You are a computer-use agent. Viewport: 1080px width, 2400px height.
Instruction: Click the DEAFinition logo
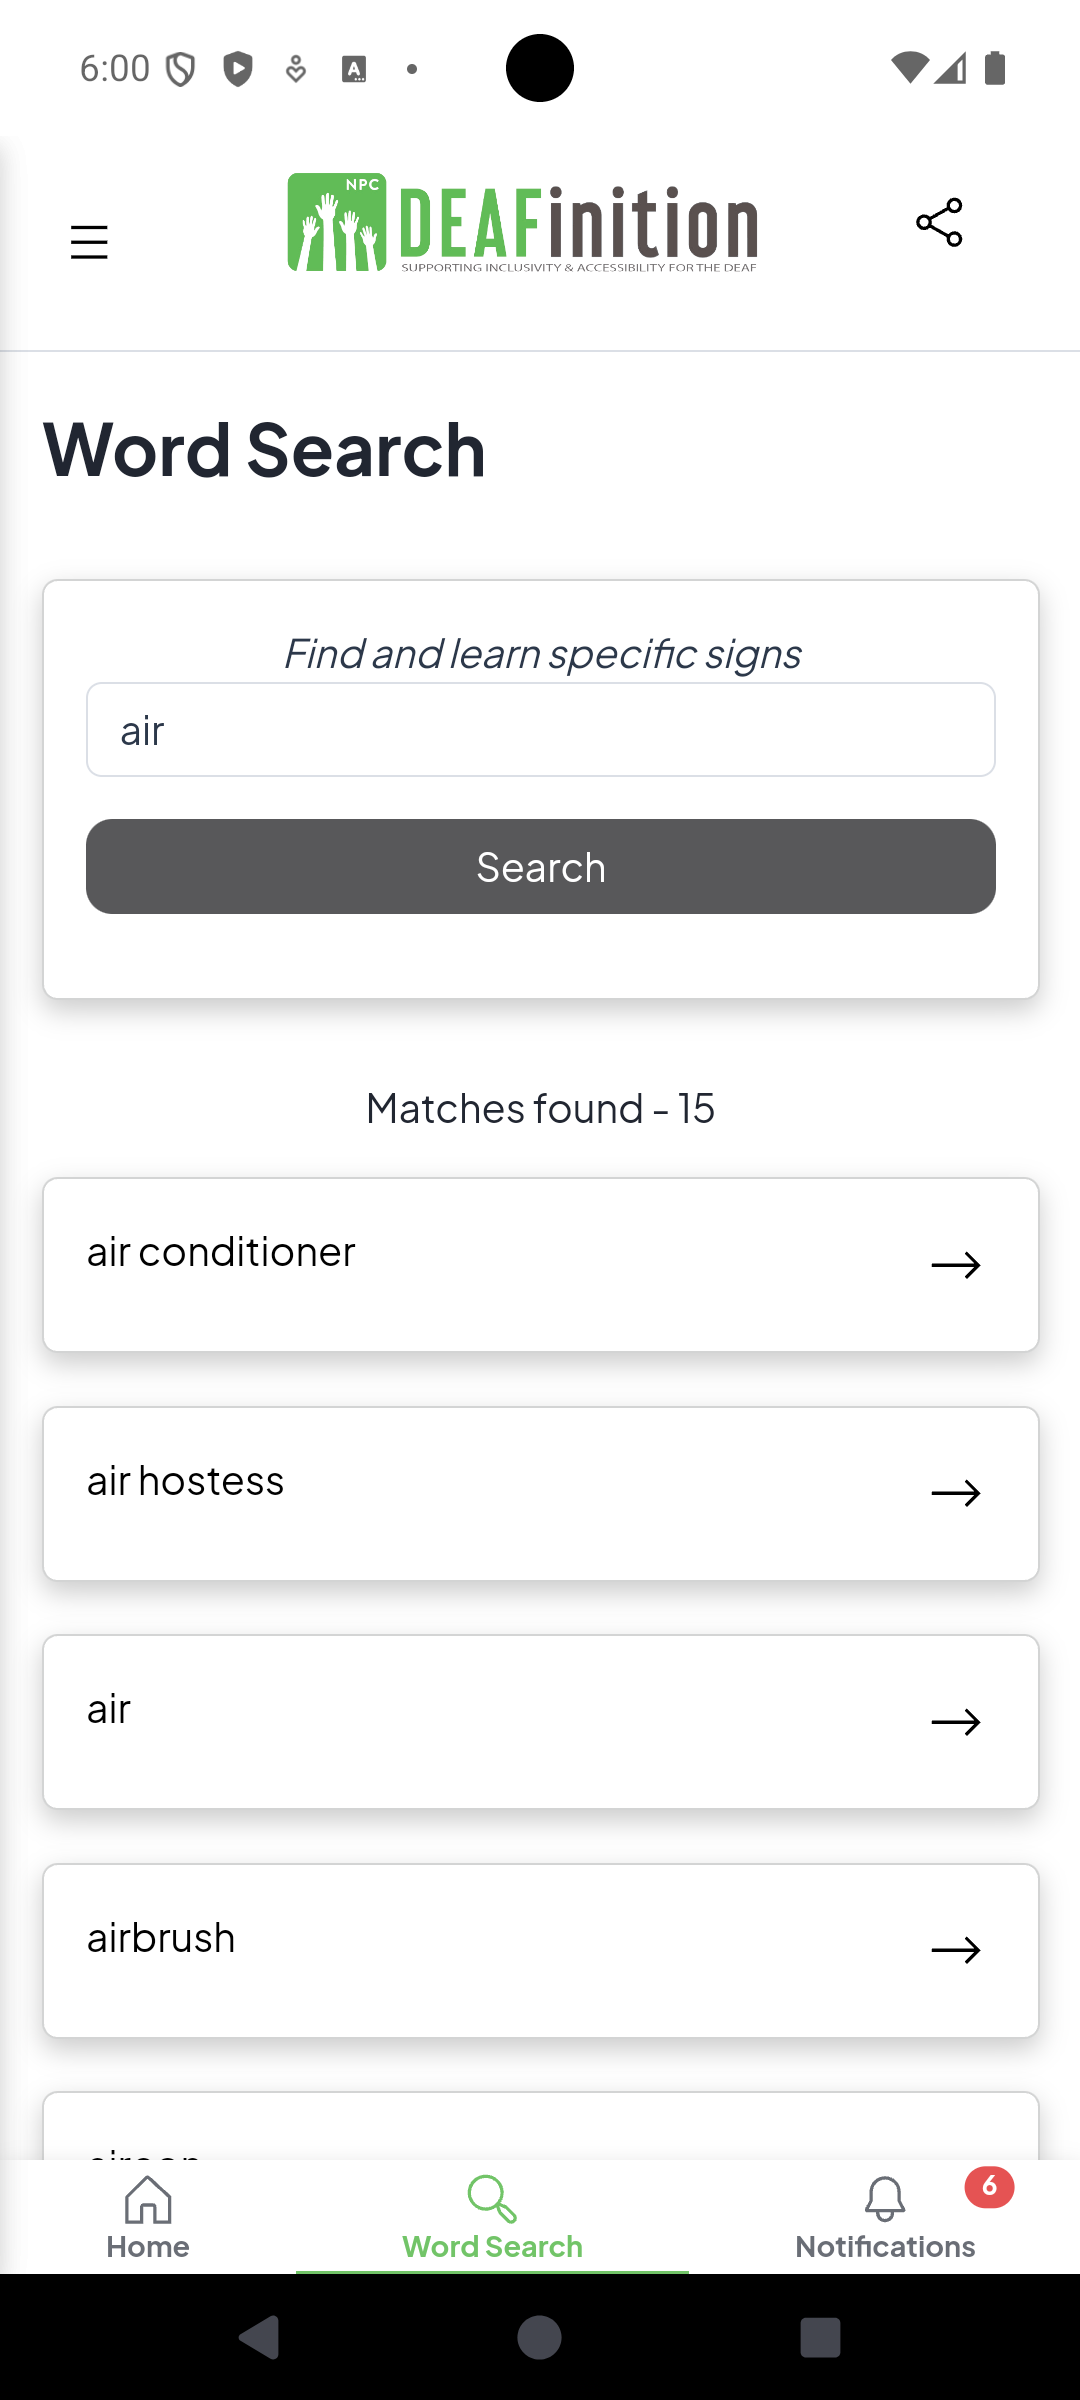click(522, 223)
